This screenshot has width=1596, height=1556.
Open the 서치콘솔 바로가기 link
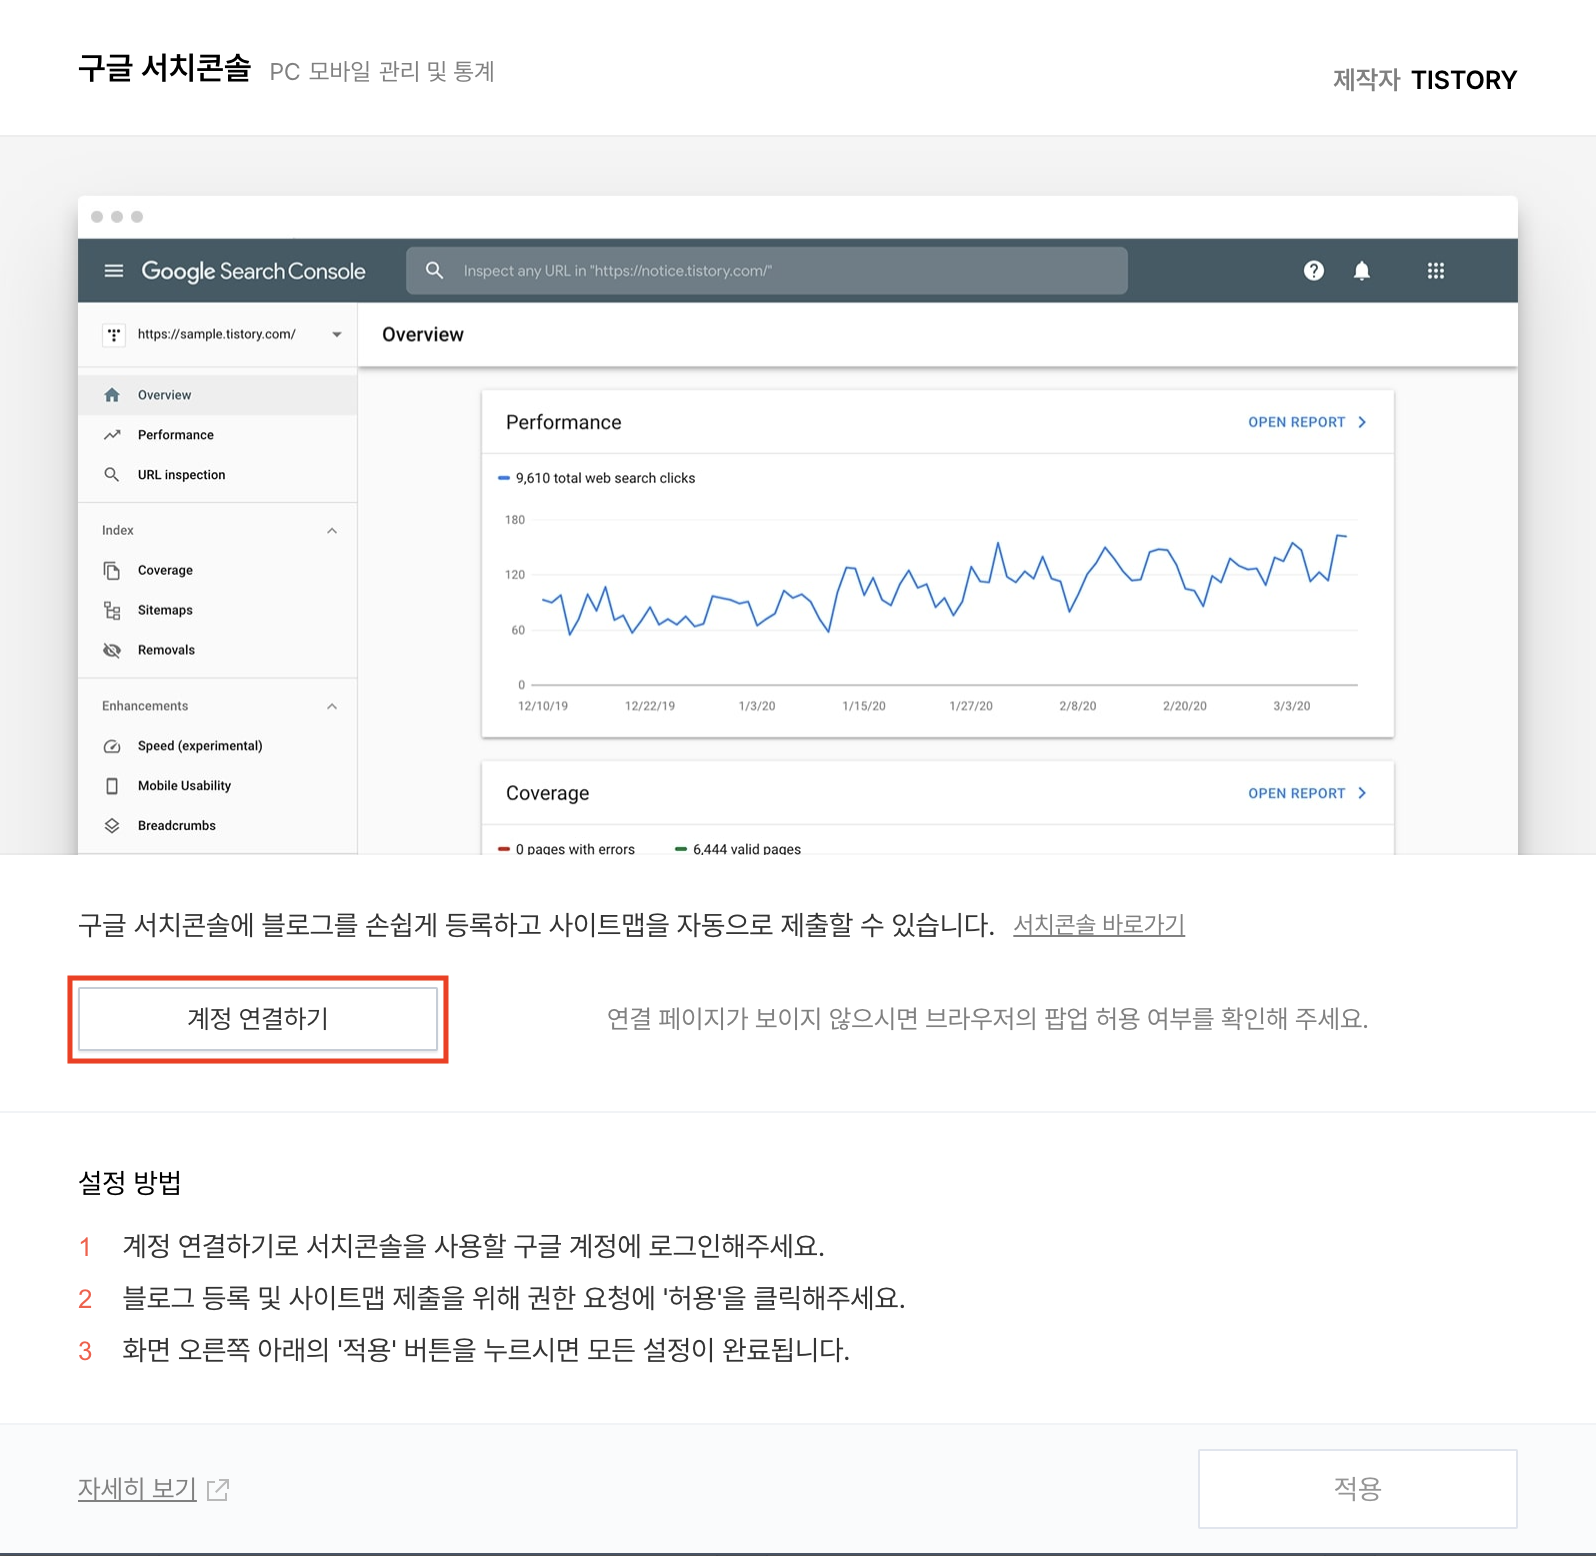click(x=1099, y=925)
